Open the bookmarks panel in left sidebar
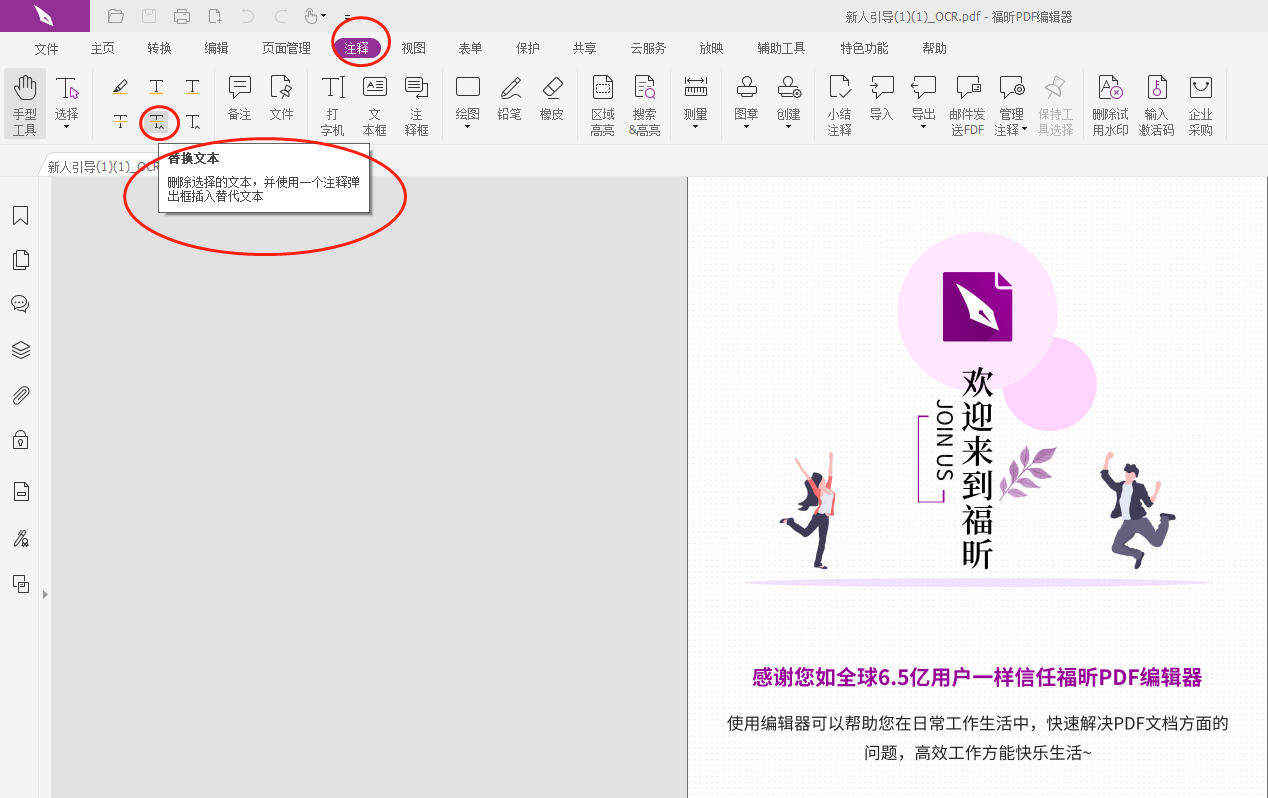 pyautogui.click(x=20, y=215)
